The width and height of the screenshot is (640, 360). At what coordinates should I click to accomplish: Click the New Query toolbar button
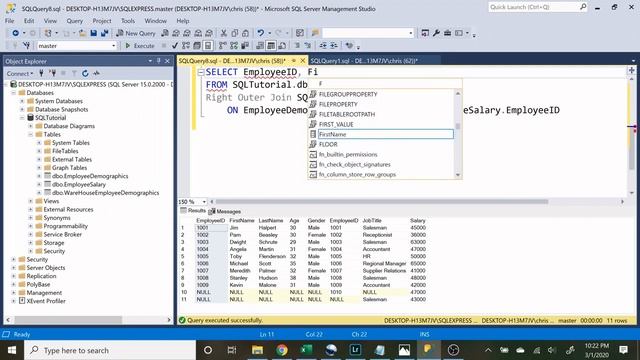point(136,33)
